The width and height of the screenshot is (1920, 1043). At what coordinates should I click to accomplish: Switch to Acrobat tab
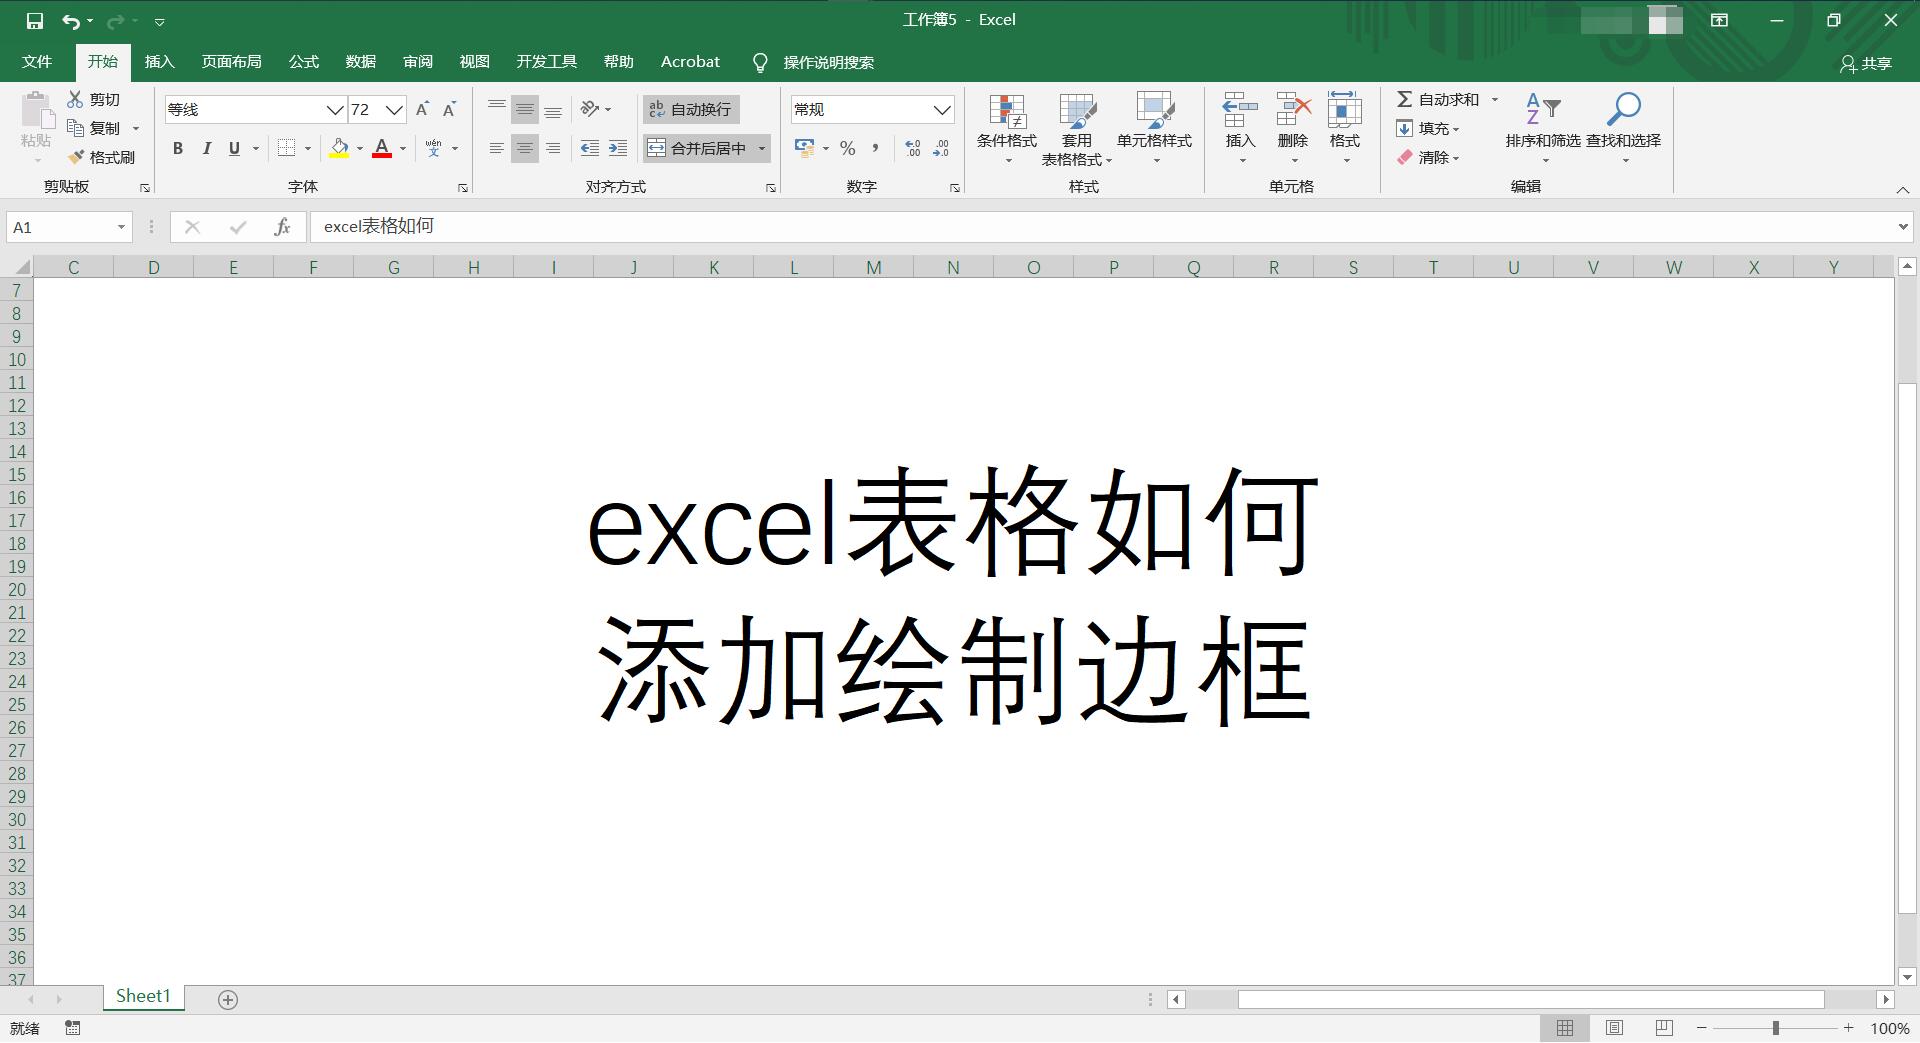point(690,62)
